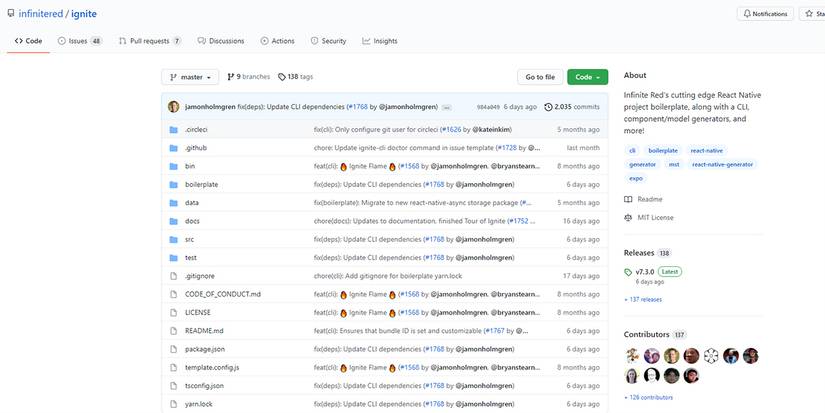Select the react-native-generator topic tag
Screen dimensions: 825x413
(x=722, y=165)
